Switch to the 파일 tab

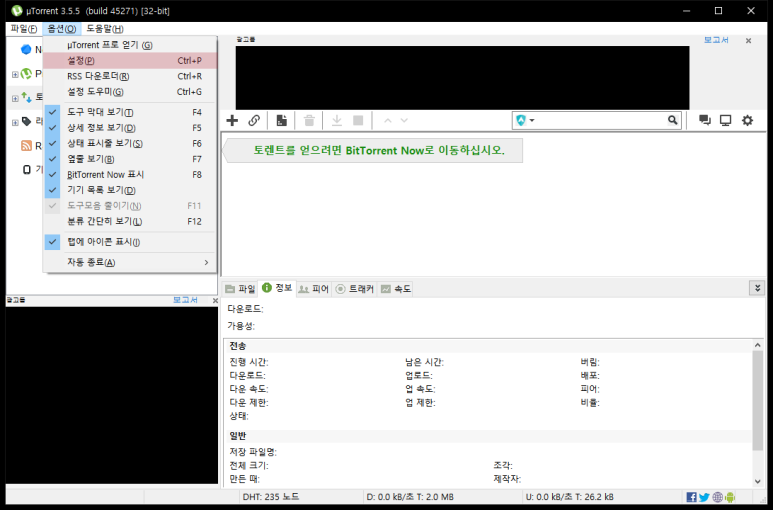pos(240,289)
